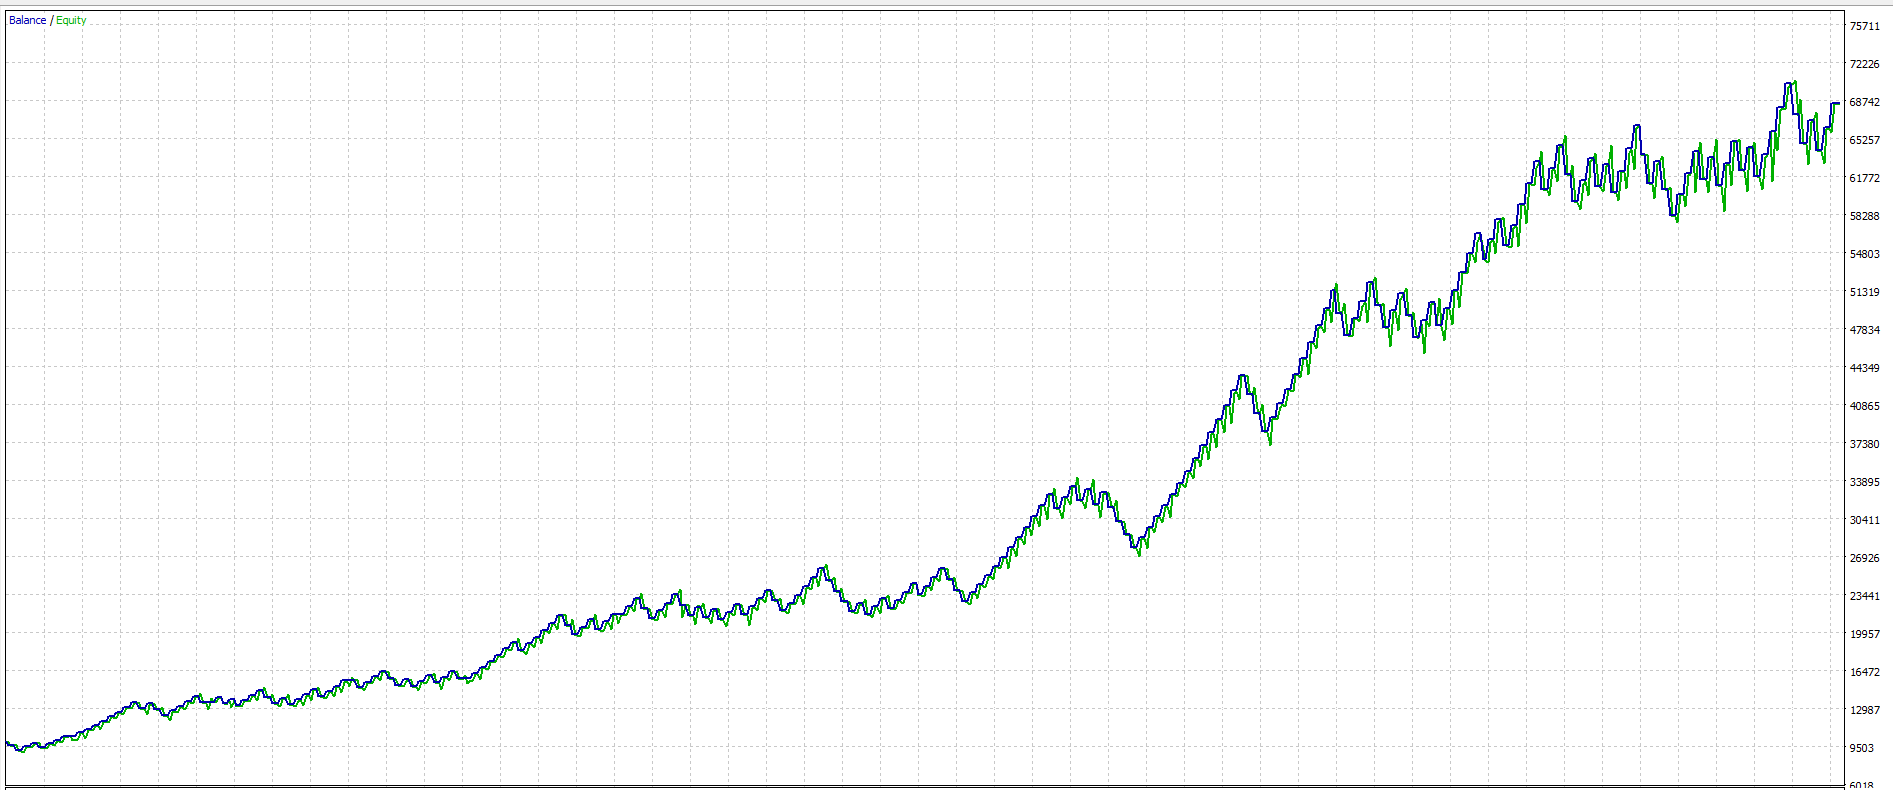This screenshot has height=790, width=1893.
Task: Select the 75711 axis value
Action: (x=1864, y=26)
